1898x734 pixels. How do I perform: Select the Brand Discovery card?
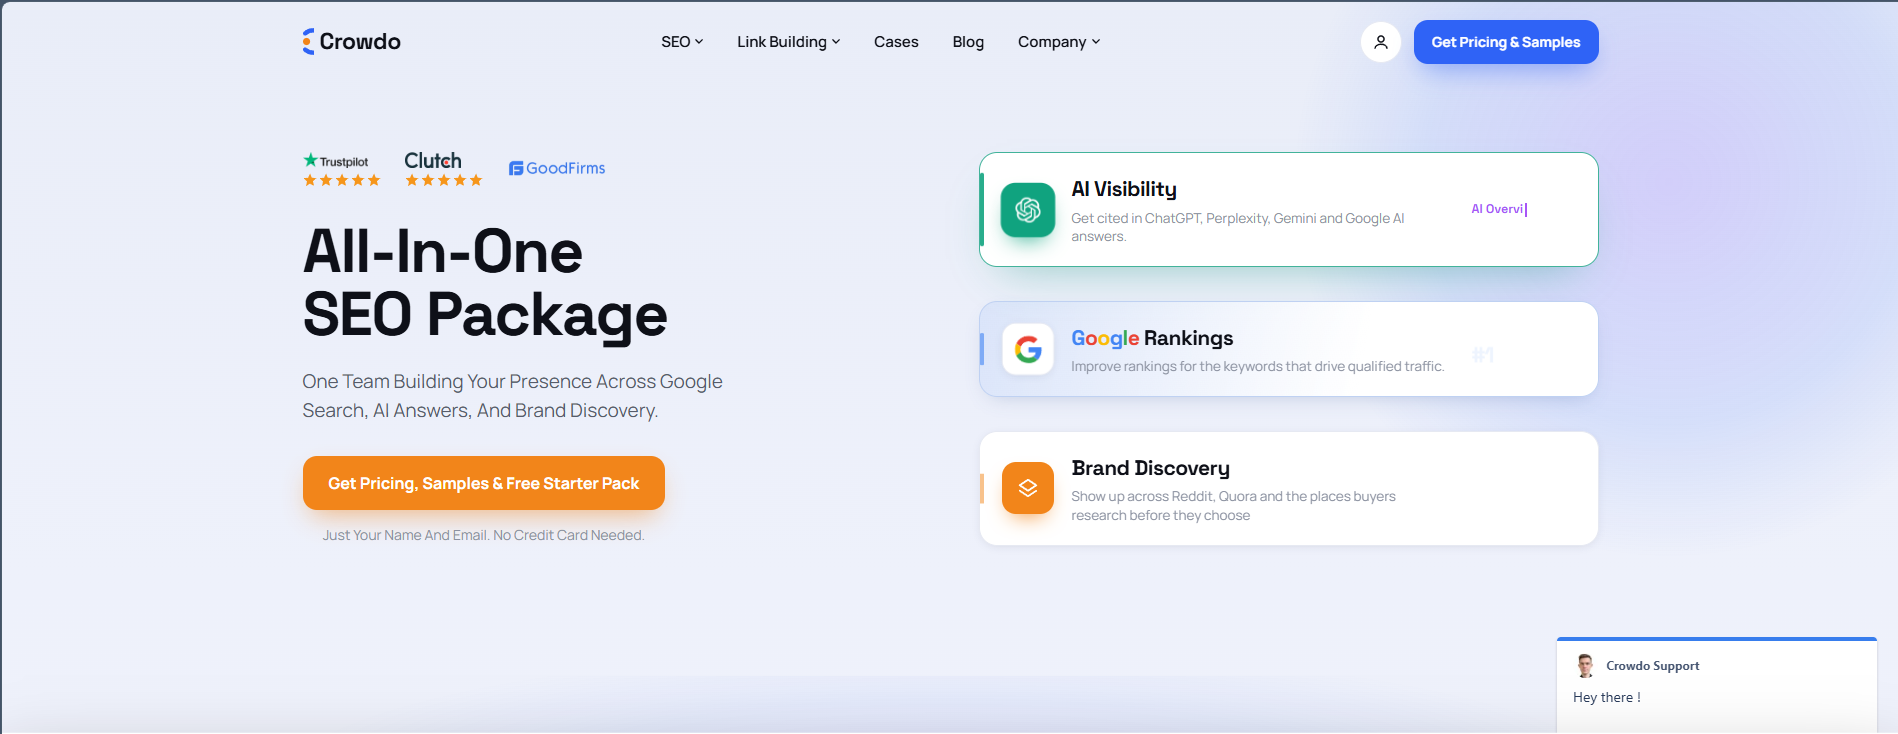click(x=1288, y=488)
